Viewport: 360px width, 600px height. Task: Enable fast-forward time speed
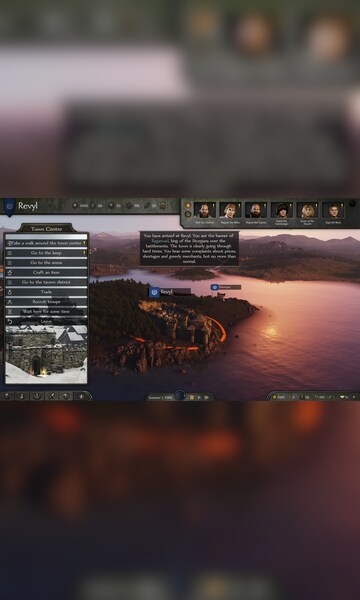click(x=207, y=397)
